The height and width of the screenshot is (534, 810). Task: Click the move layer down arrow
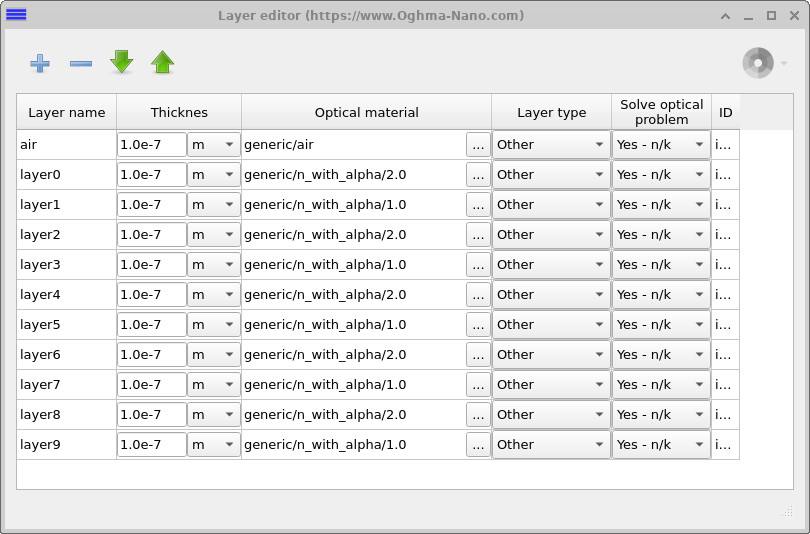coord(122,63)
